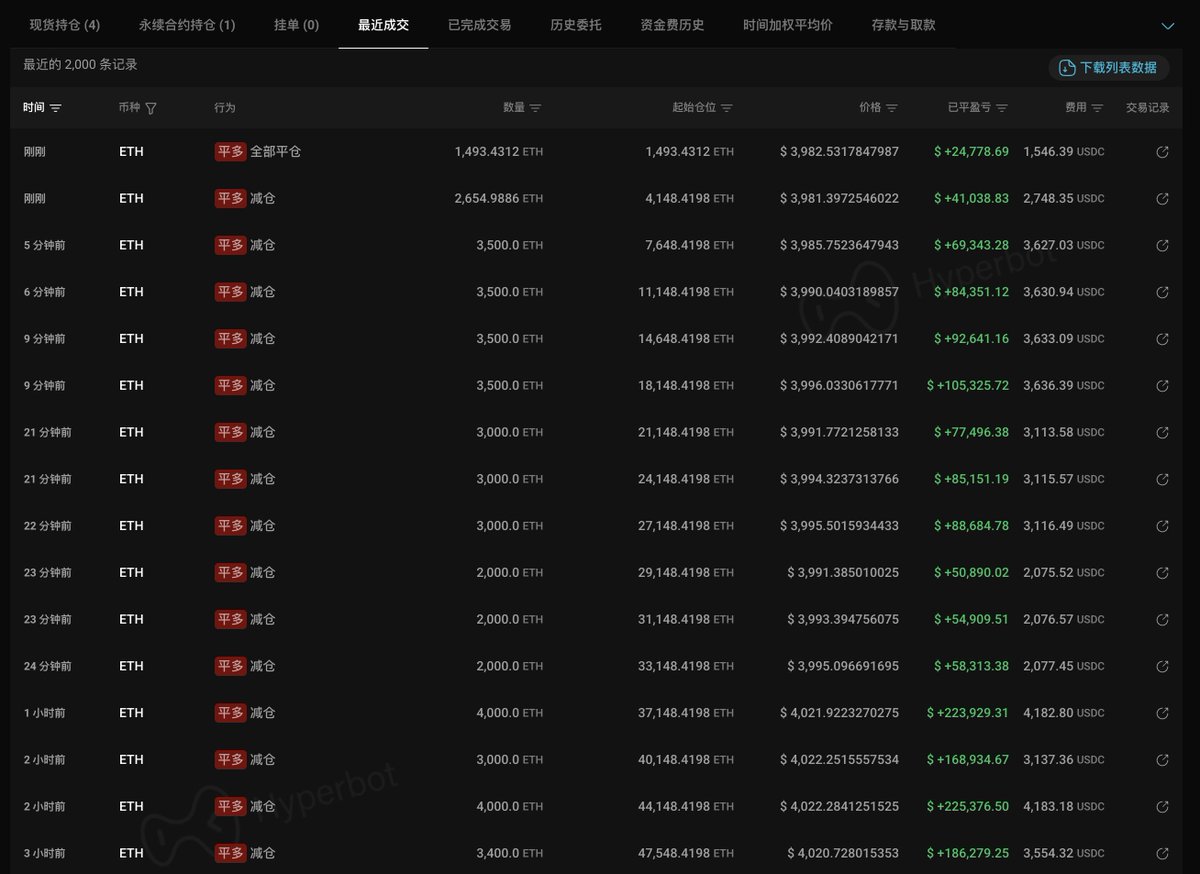The height and width of the screenshot is (874, 1200).
Task: Click the 24 分钟前 time cell
Action: point(47,666)
